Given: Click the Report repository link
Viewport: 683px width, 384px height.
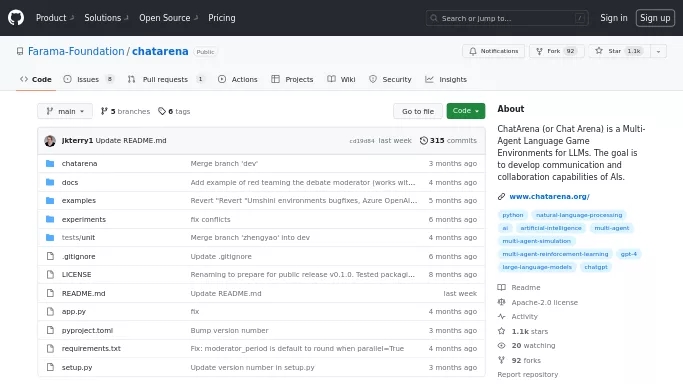Looking at the screenshot, I should [x=527, y=374].
